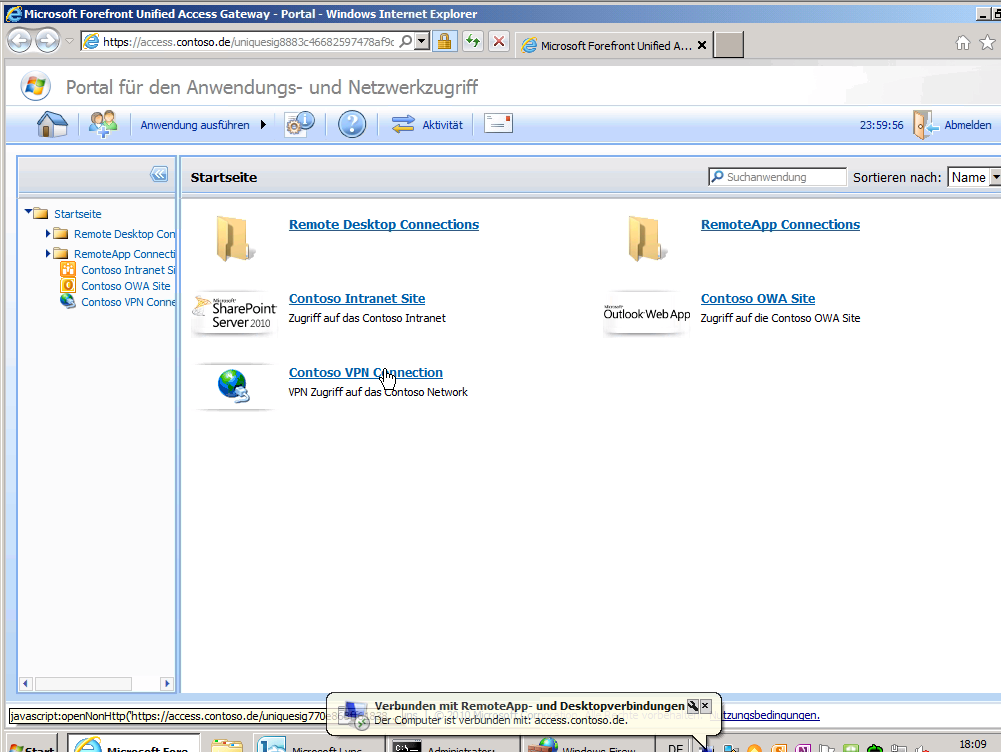Click the Remote Desktop Connections folder icon
The image size is (1001, 752).
pos(235,239)
